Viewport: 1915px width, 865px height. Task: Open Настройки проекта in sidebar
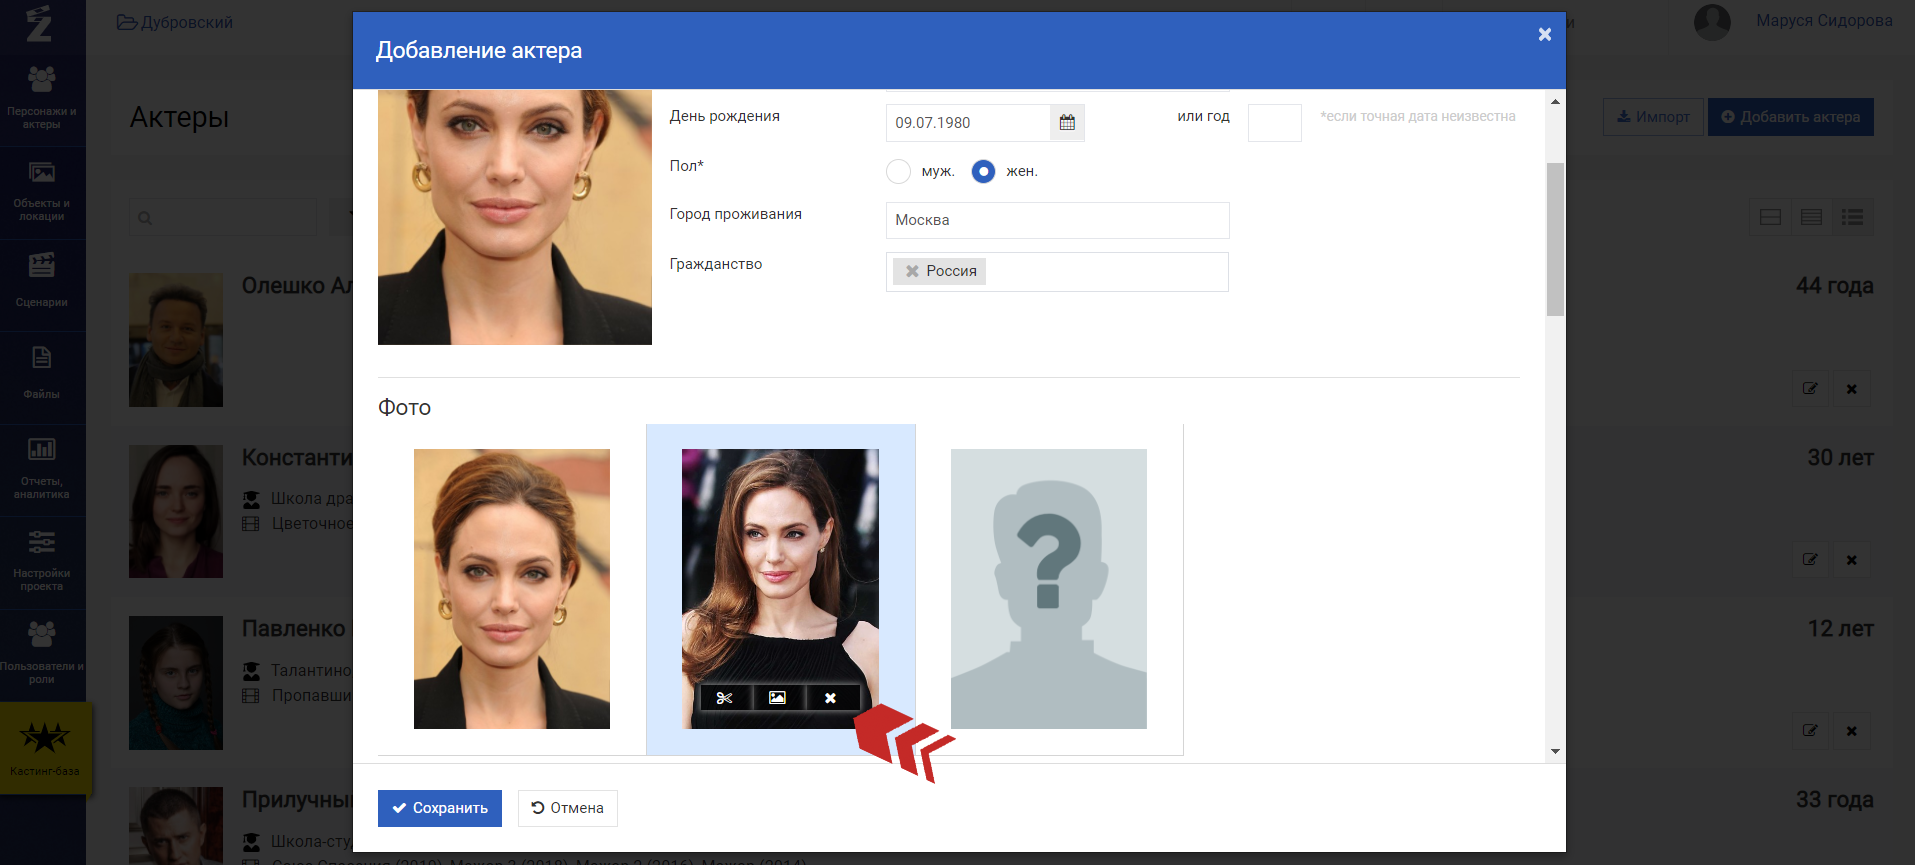42,560
